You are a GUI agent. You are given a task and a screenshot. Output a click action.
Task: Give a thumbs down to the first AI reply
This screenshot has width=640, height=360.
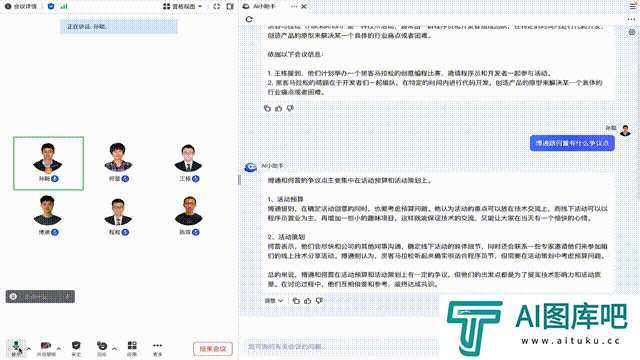coord(290,109)
